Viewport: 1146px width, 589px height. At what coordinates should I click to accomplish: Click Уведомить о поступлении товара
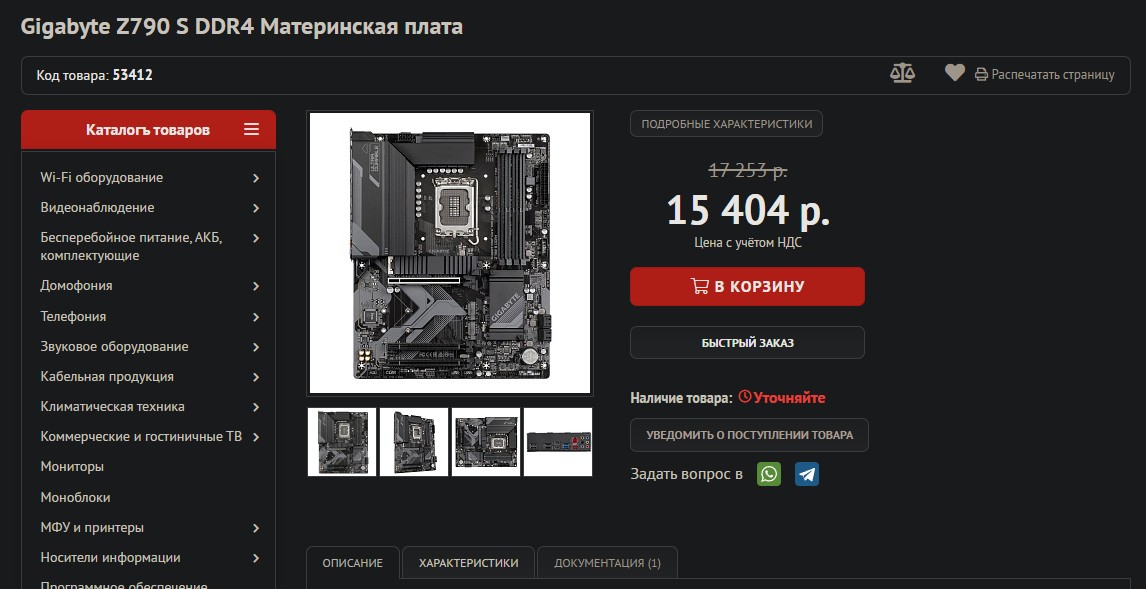click(x=749, y=435)
